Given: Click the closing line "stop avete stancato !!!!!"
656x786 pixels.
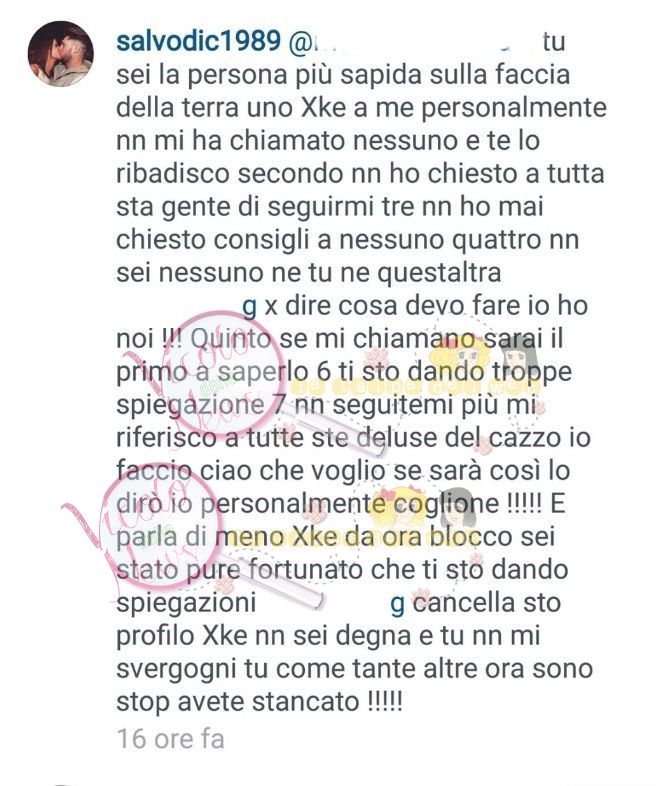Looking at the screenshot, I should 260,701.
